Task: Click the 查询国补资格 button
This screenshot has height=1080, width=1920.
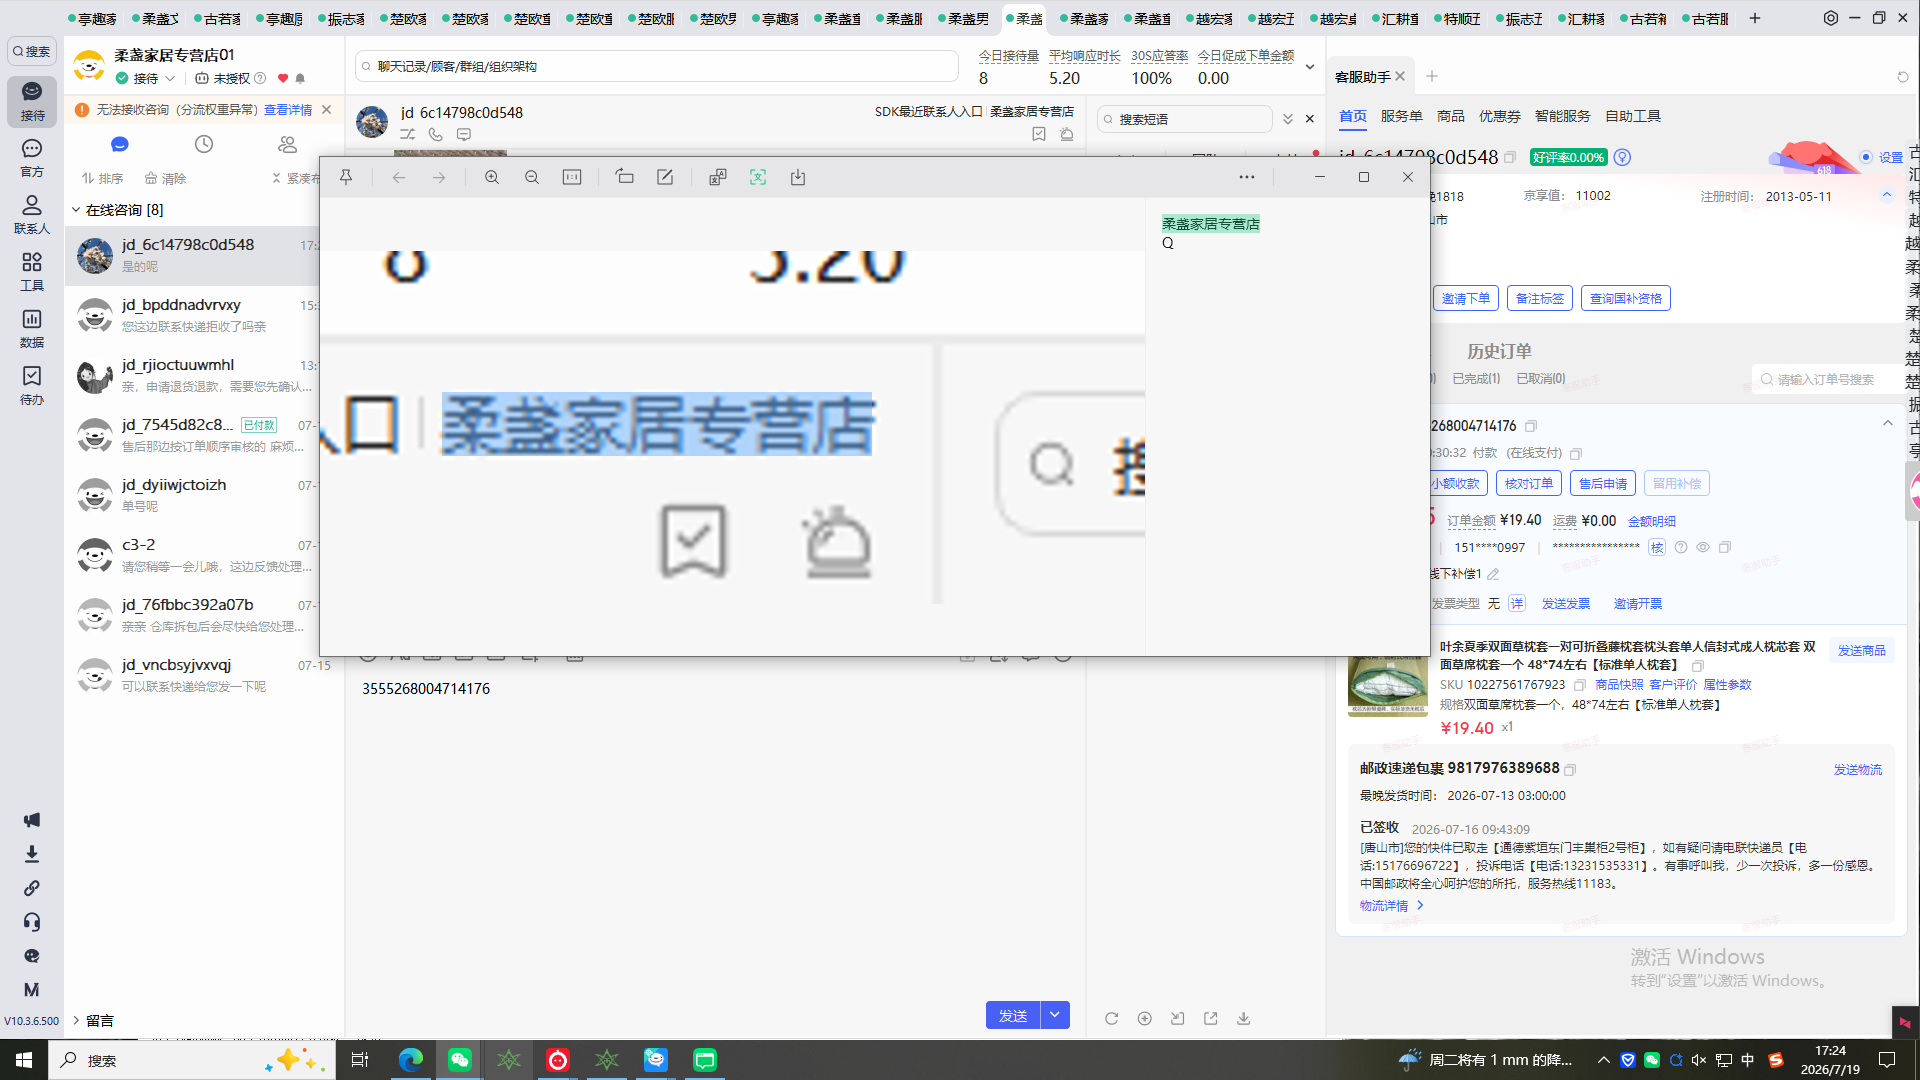Action: pyautogui.click(x=1626, y=298)
